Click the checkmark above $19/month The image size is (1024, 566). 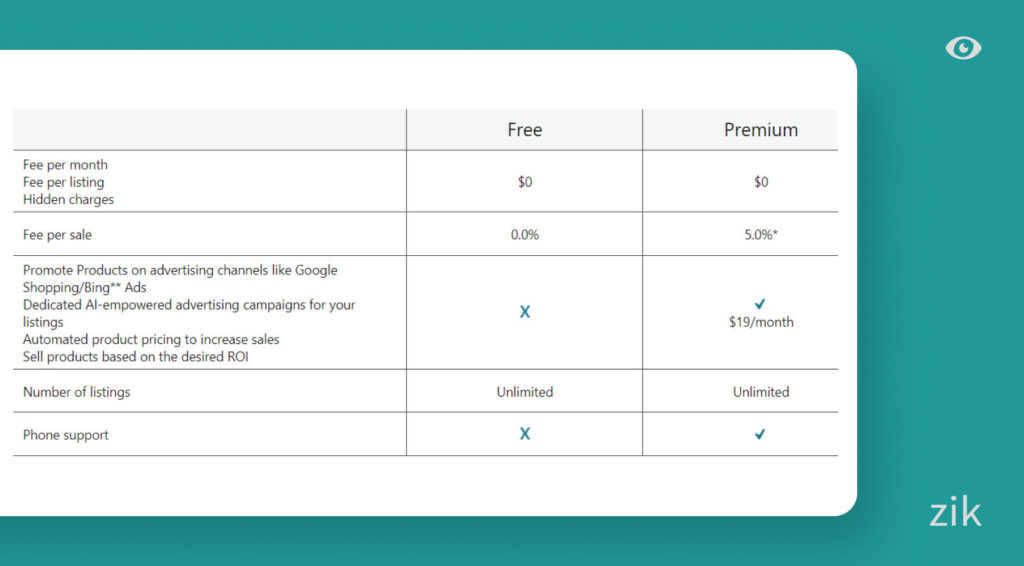[760, 303]
